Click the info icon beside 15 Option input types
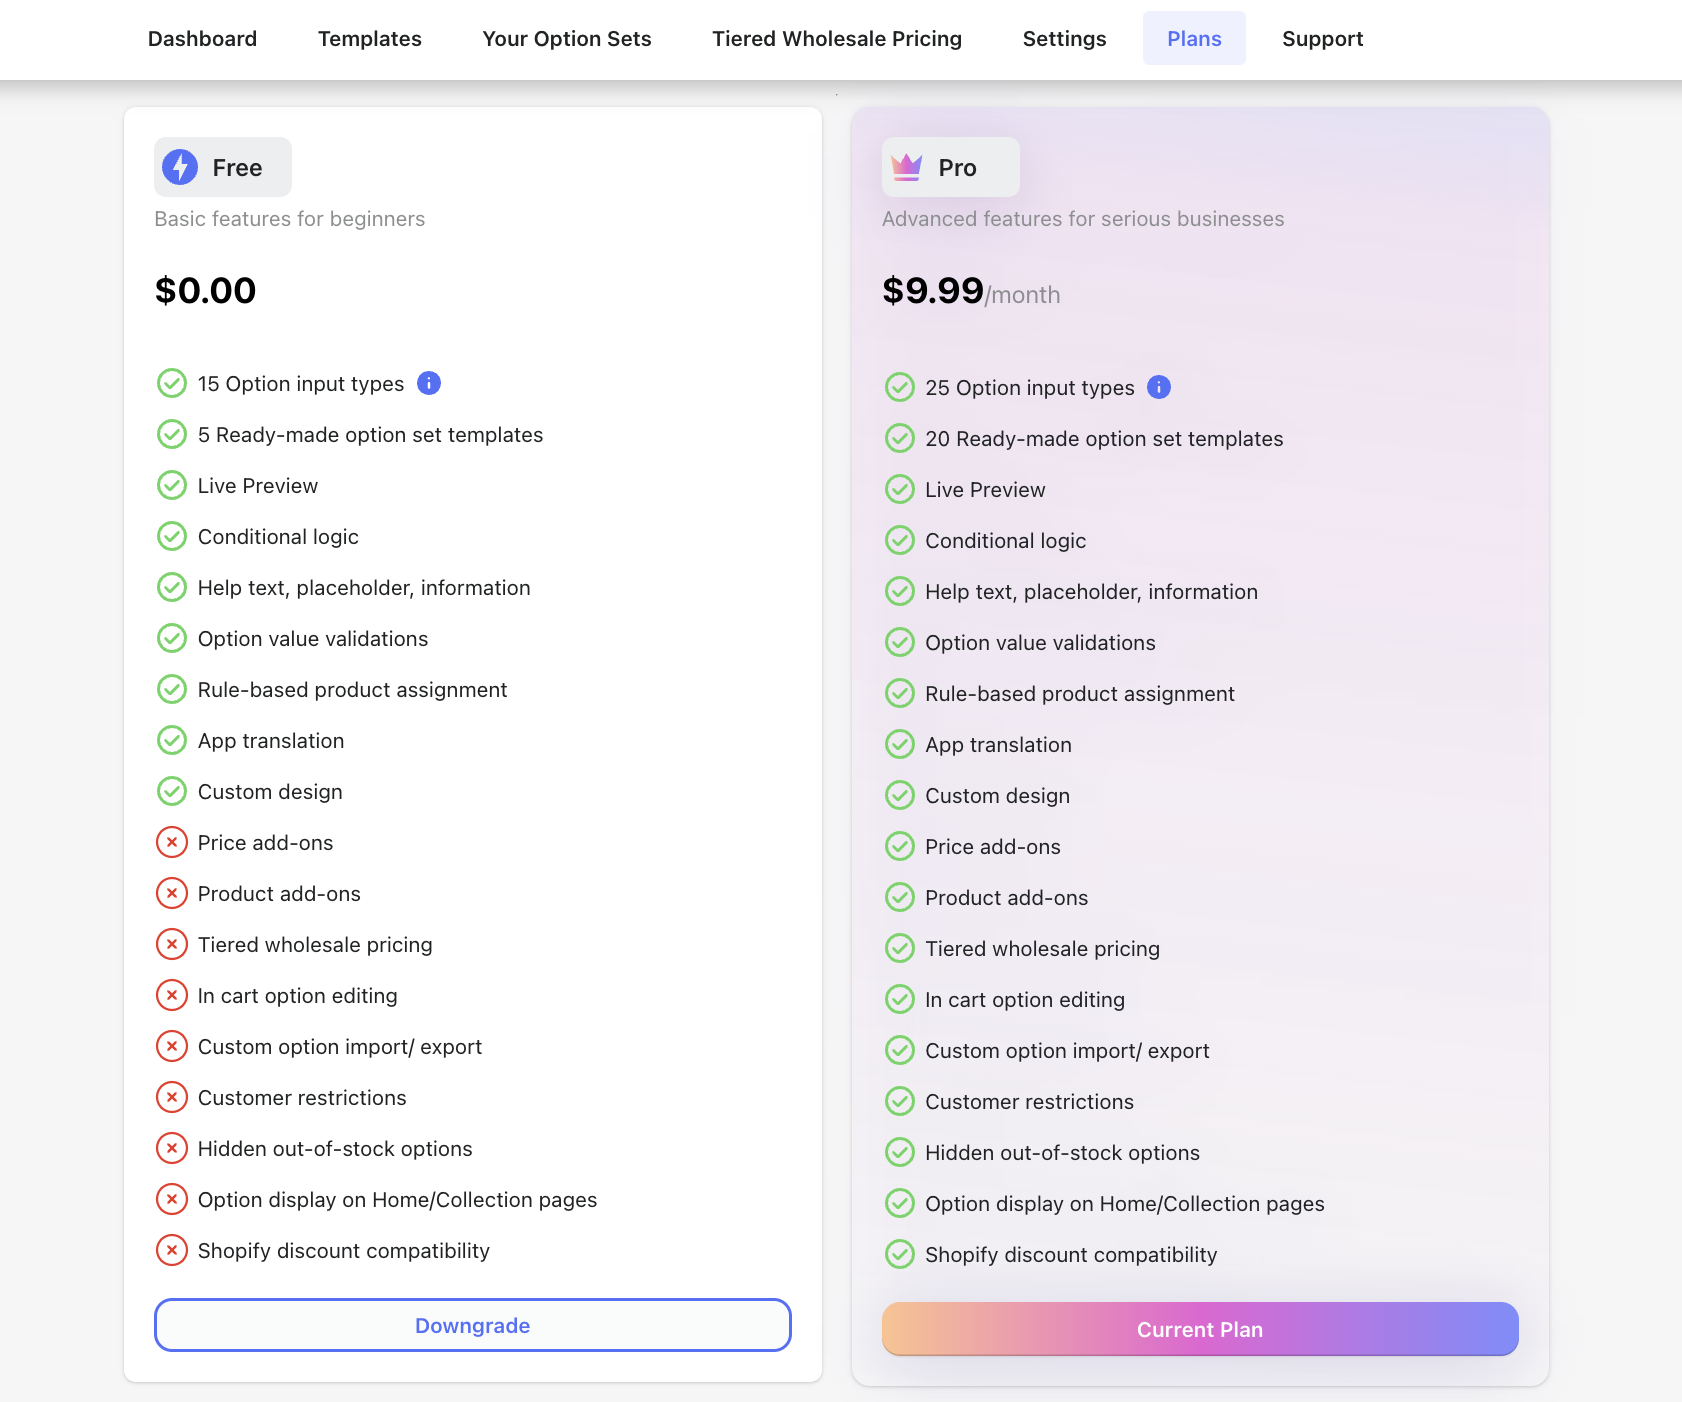The height and width of the screenshot is (1402, 1682). pyautogui.click(x=429, y=383)
